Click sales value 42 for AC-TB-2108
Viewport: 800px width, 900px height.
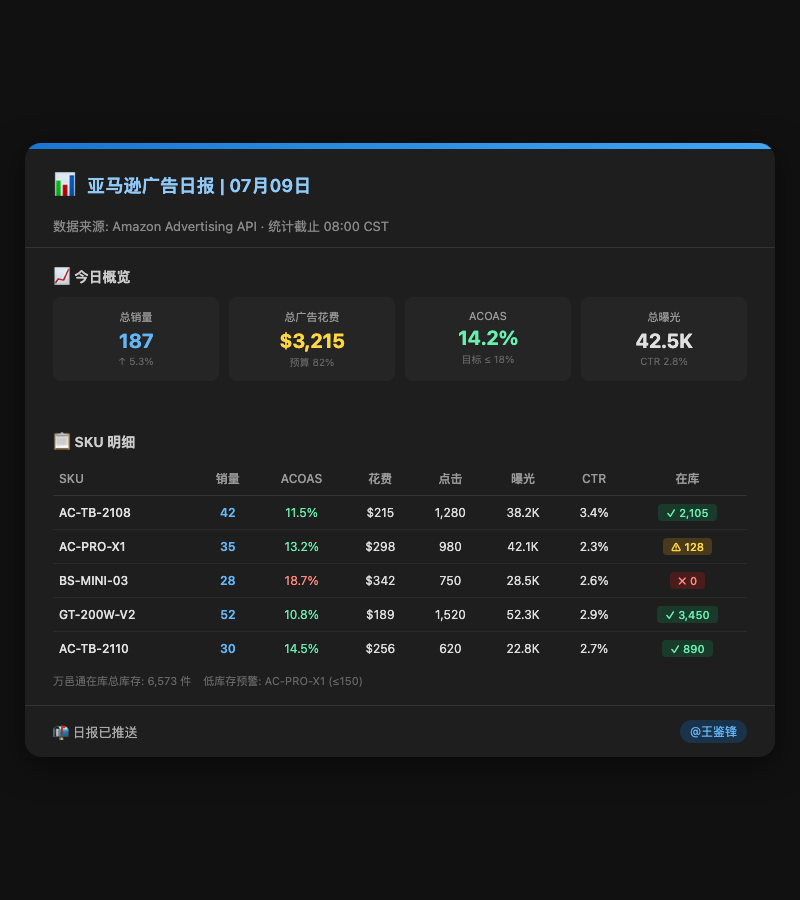pos(228,513)
